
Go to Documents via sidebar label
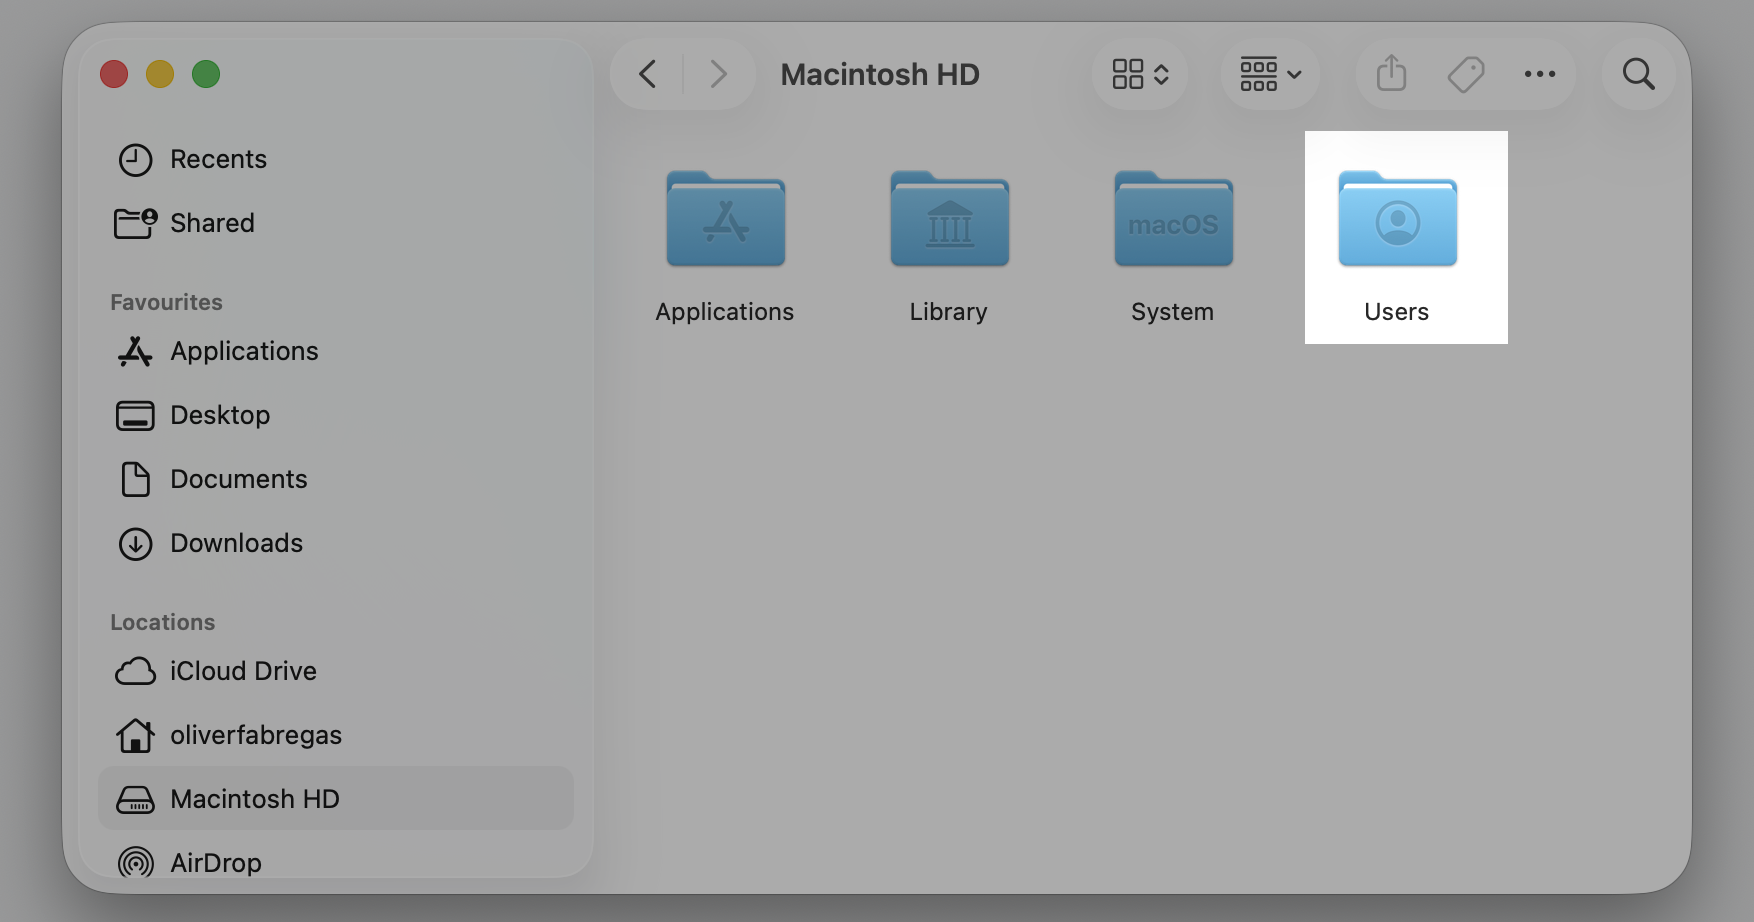point(239,479)
